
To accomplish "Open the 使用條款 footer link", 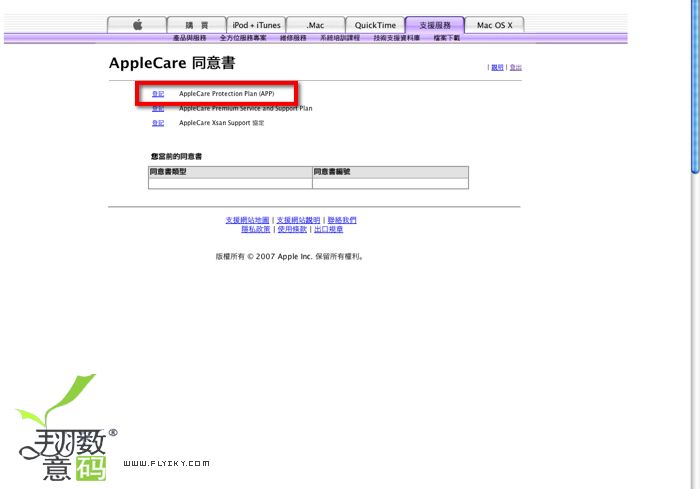I will (x=292, y=229).
